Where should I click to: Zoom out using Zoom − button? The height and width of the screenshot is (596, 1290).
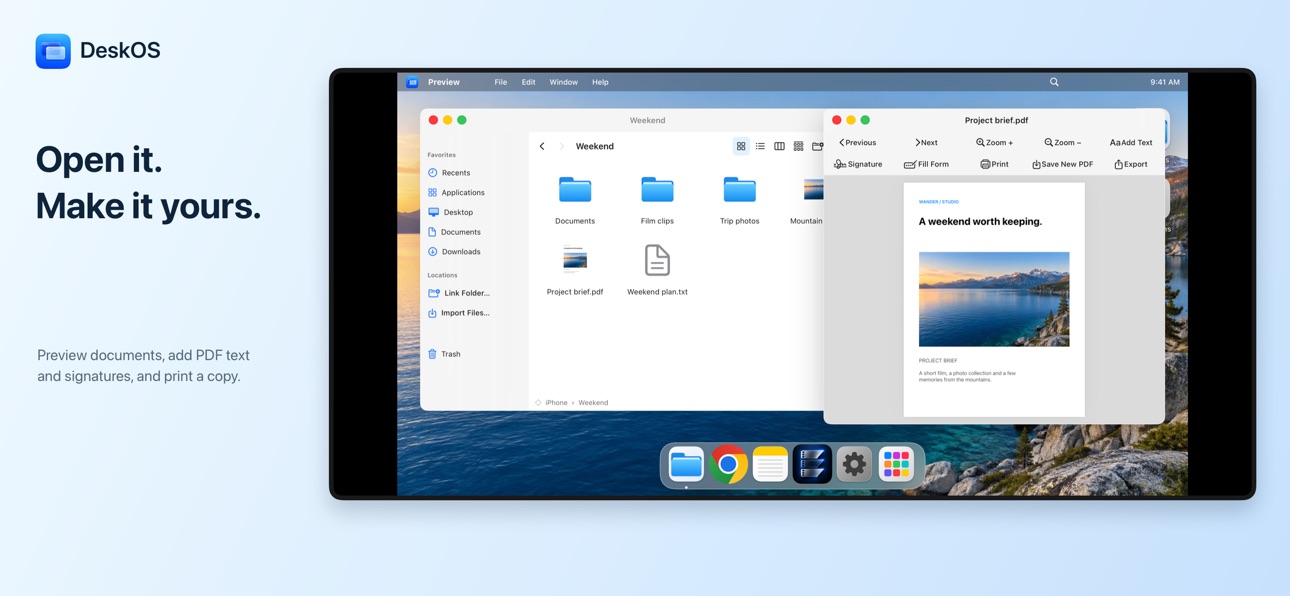(1062, 143)
